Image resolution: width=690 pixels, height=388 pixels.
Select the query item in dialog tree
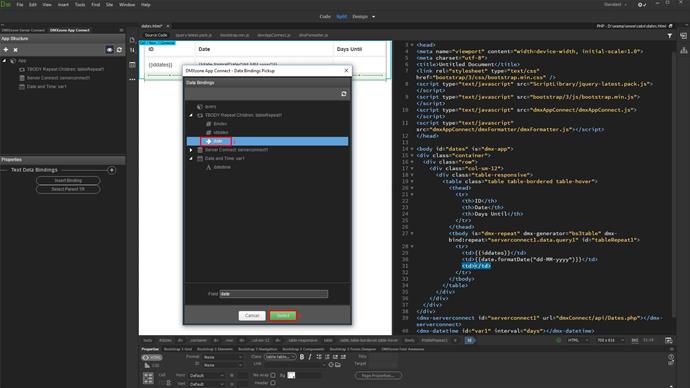tap(210, 106)
